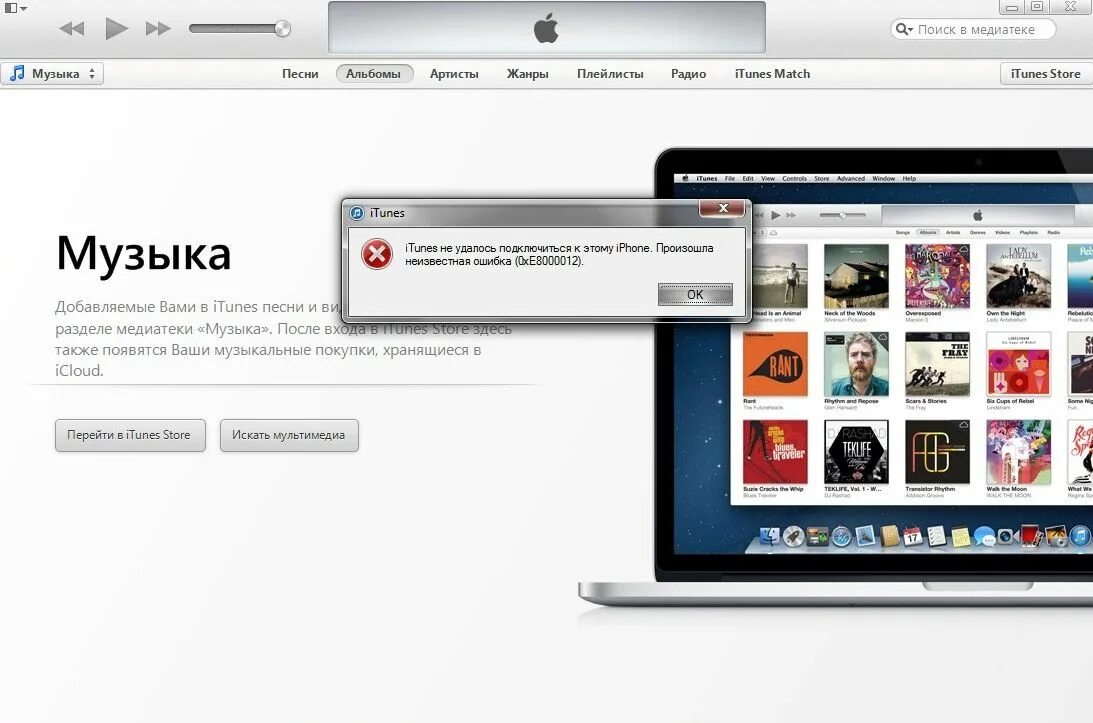Click the Finder icon in the MacBook dock
1093x723 pixels.
(770, 536)
